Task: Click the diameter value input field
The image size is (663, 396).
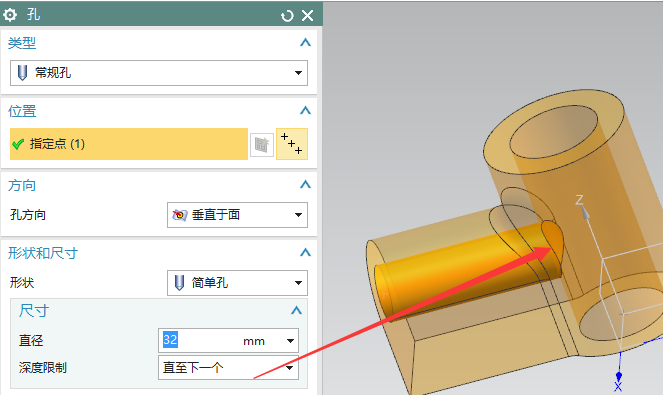Action: (x=199, y=340)
